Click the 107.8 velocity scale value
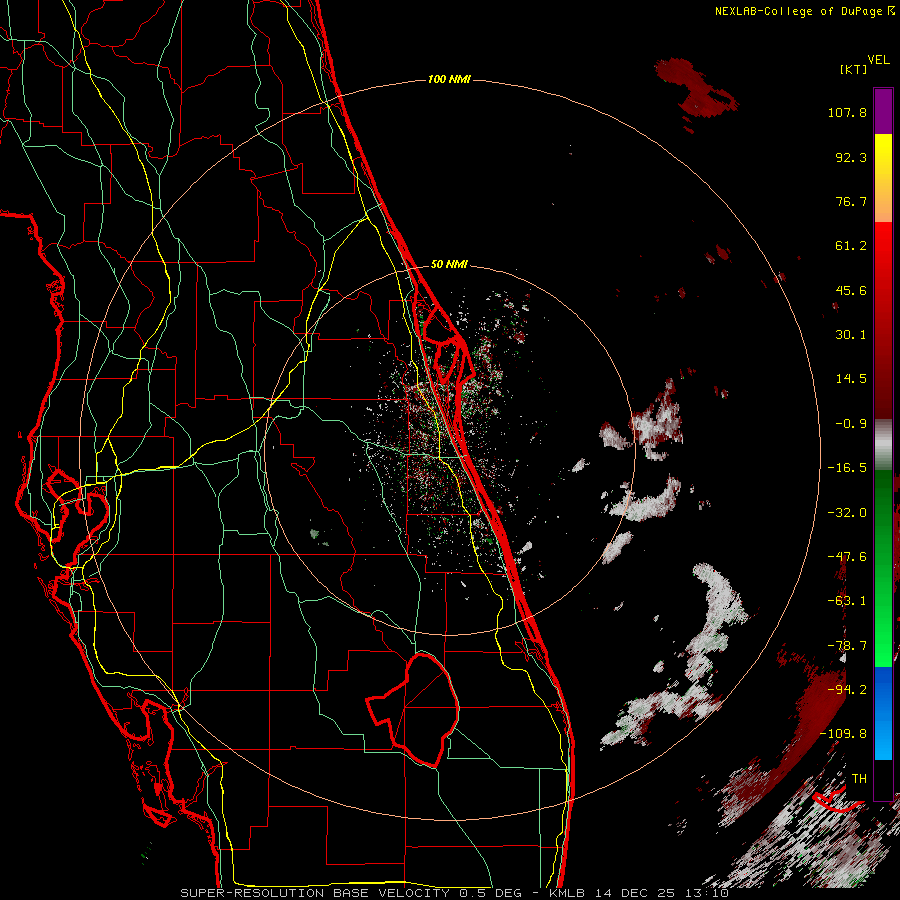The width and height of the screenshot is (900, 900). coord(847,112)
